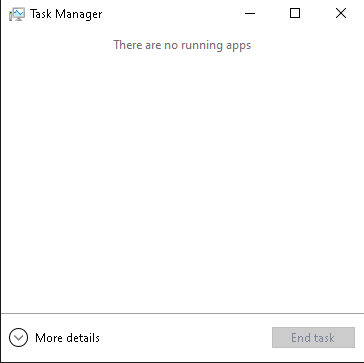The width and height of the screenshot is (364, 363).
Task: Click the End task button
Action: tap(313, 338)
